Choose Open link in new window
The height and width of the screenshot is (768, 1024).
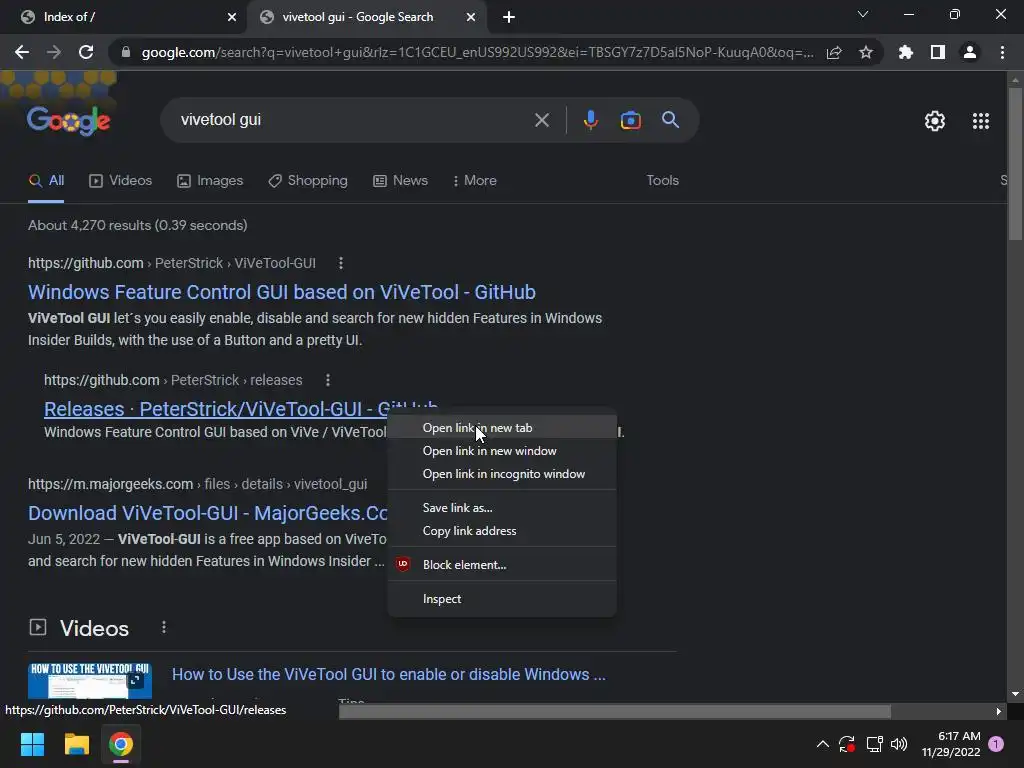click(x=502, y=451)
